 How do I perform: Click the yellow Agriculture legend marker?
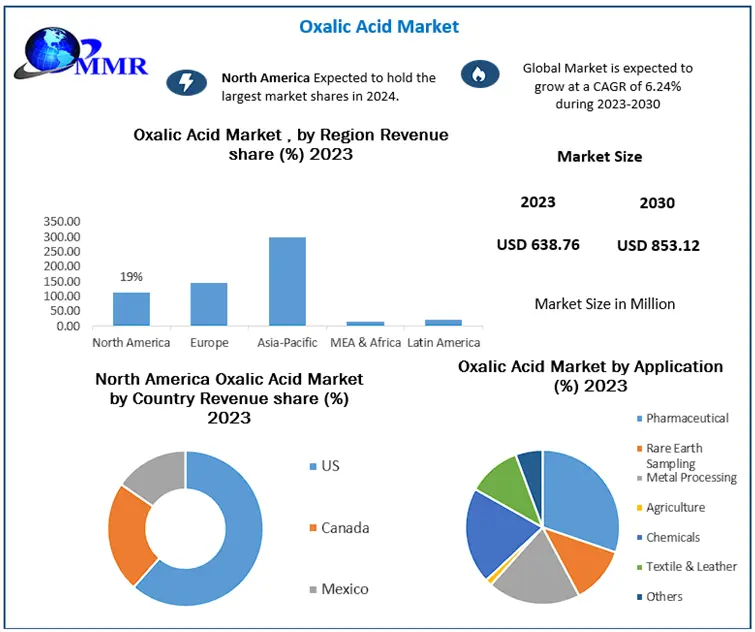point(637,508)
